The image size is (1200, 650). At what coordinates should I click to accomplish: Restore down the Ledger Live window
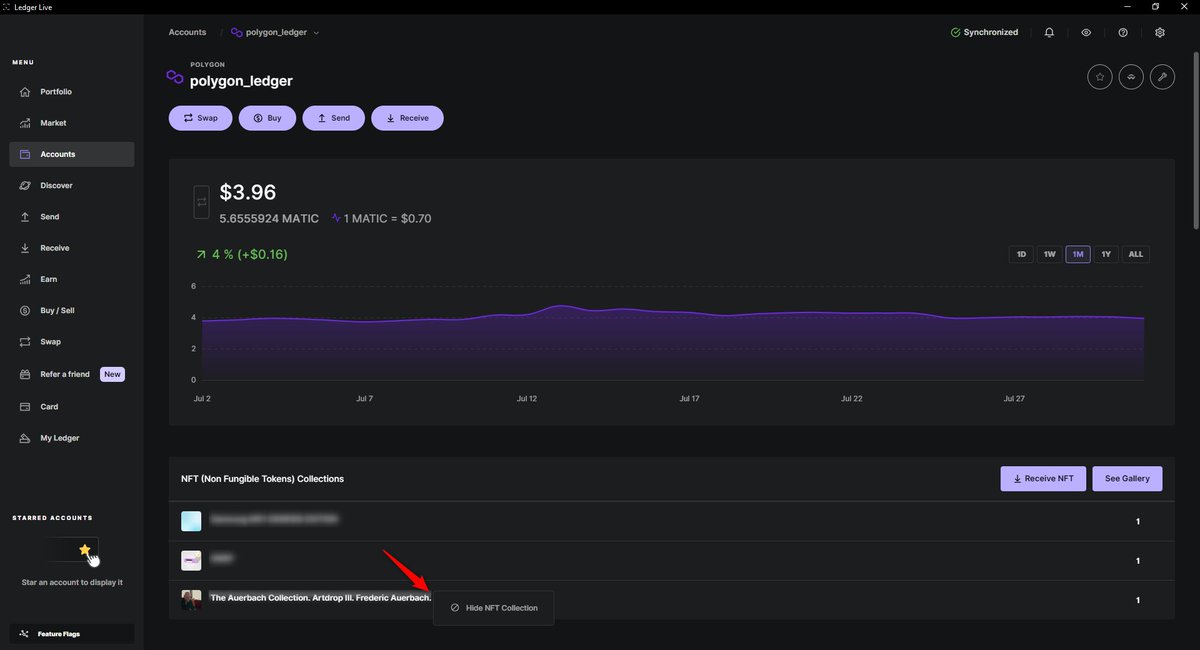point(1155,7)
